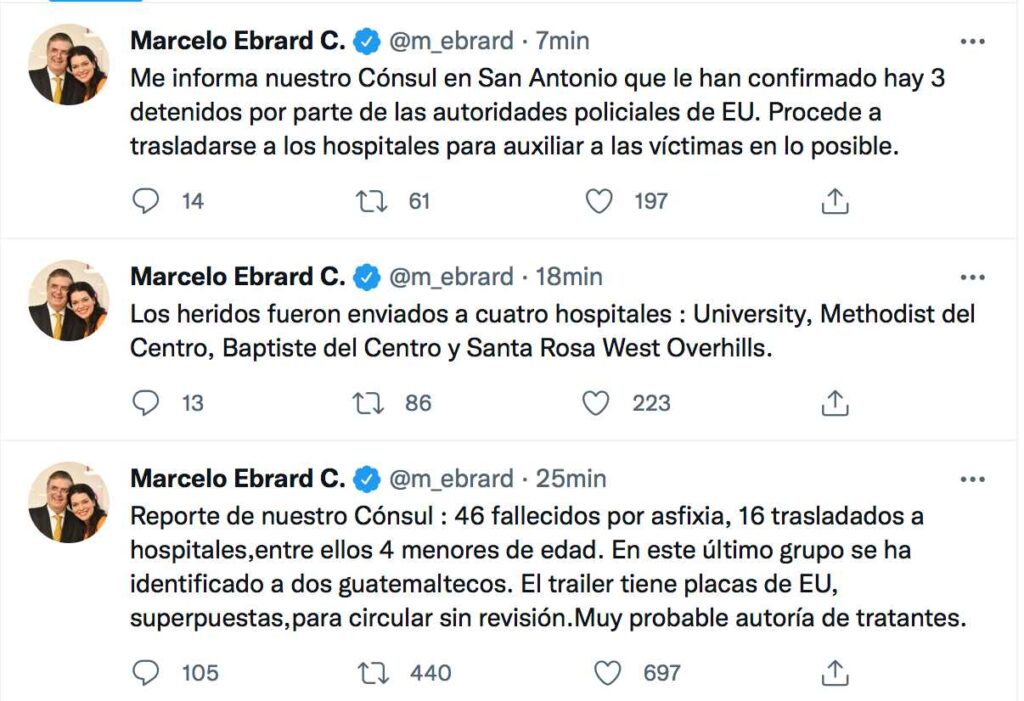1024x701 pixels.
Task: Reply to the tweet with 105 replies
Action: click(145, 672)
